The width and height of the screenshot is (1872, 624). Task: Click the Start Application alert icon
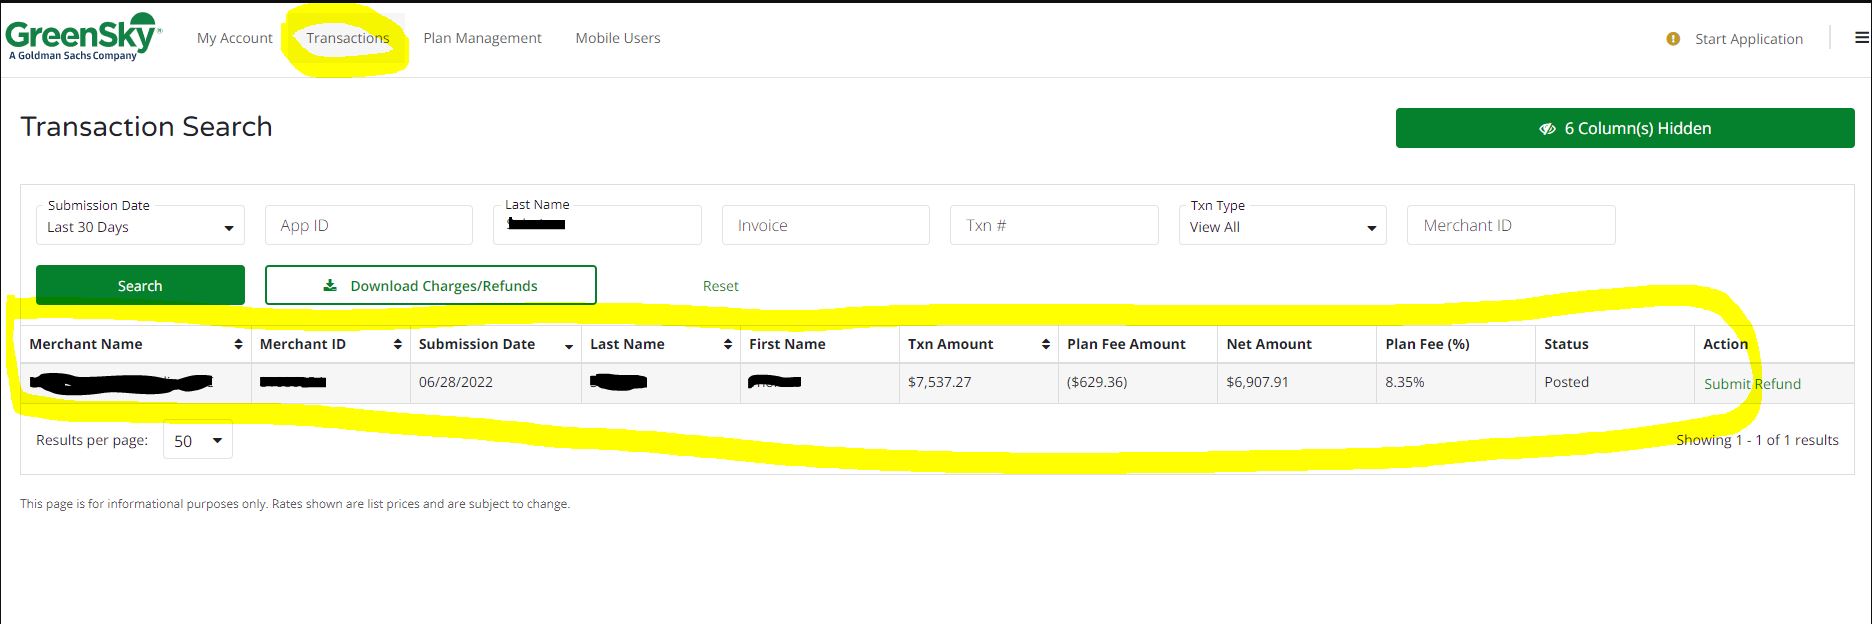(1673, 39)
